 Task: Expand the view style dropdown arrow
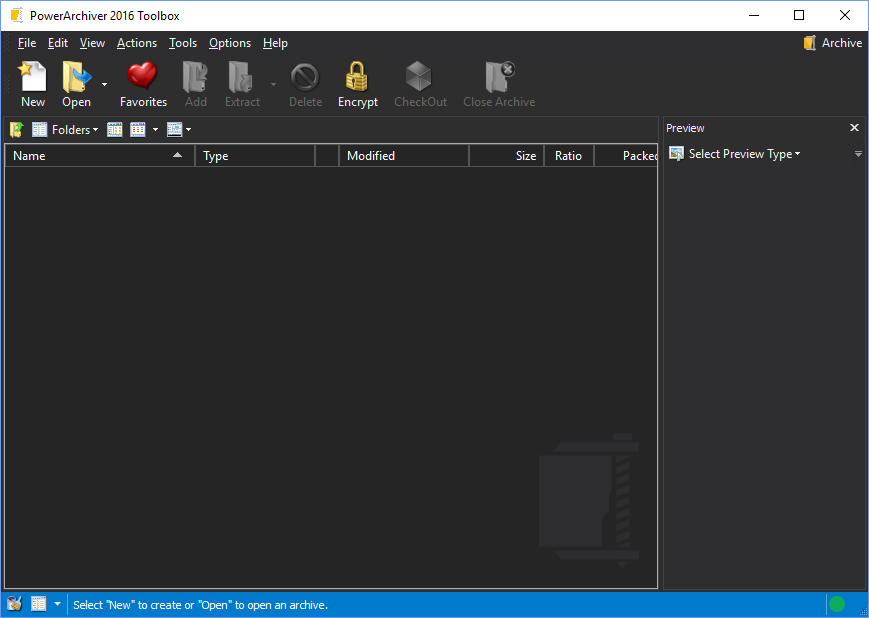[x=155, y=130]
